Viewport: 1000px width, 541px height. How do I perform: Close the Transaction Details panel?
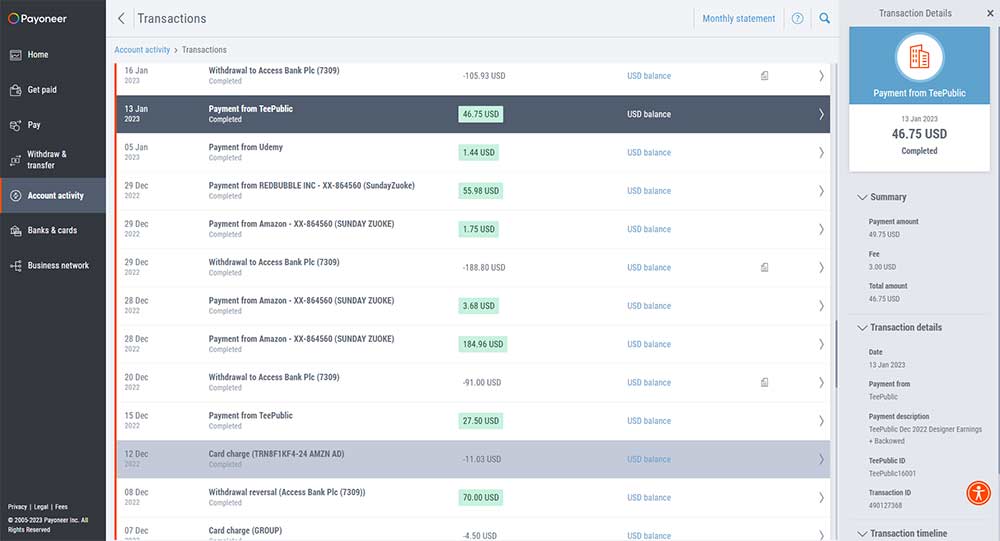[x=990, y=13]
